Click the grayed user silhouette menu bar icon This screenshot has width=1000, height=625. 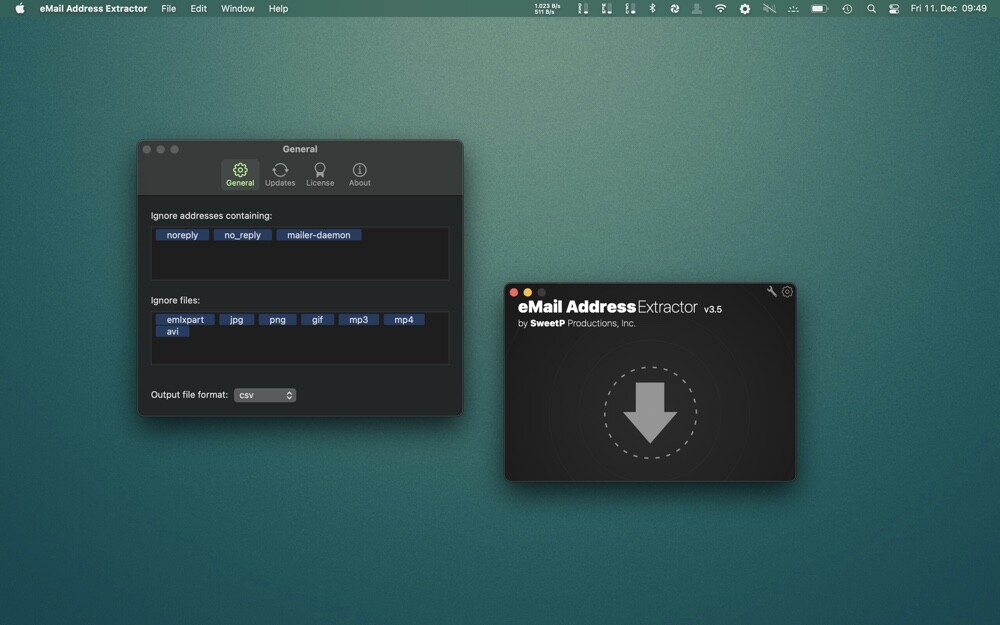[697, 8]
